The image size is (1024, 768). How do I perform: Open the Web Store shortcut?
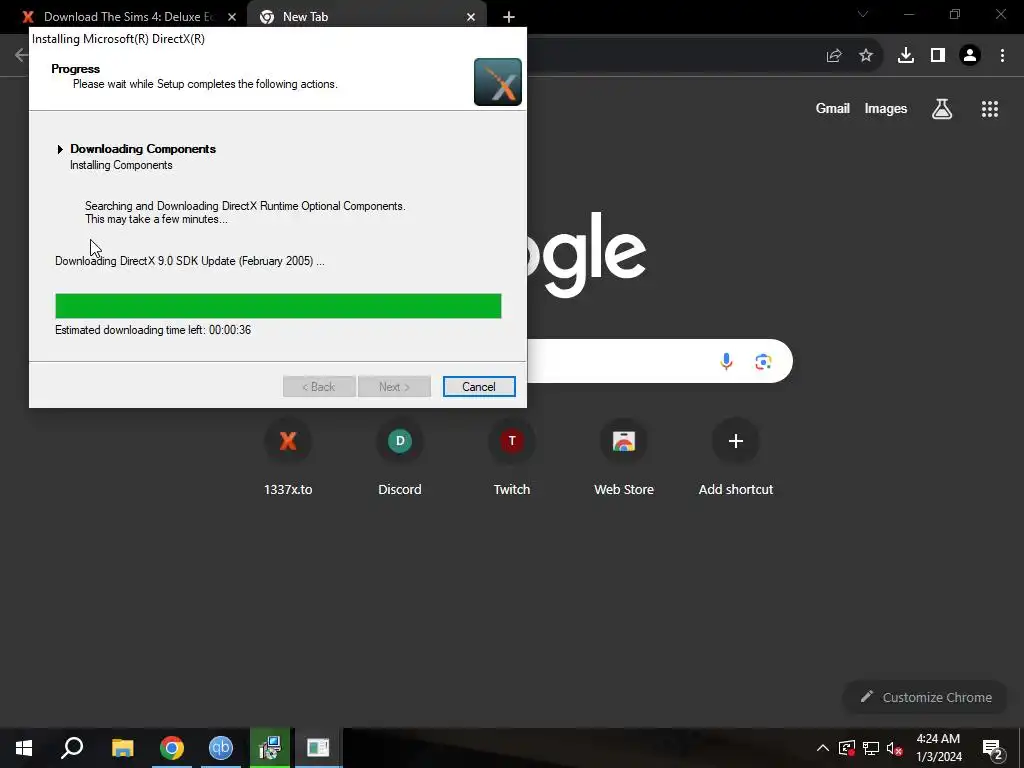pyautogui.click(x=624, y=458)
